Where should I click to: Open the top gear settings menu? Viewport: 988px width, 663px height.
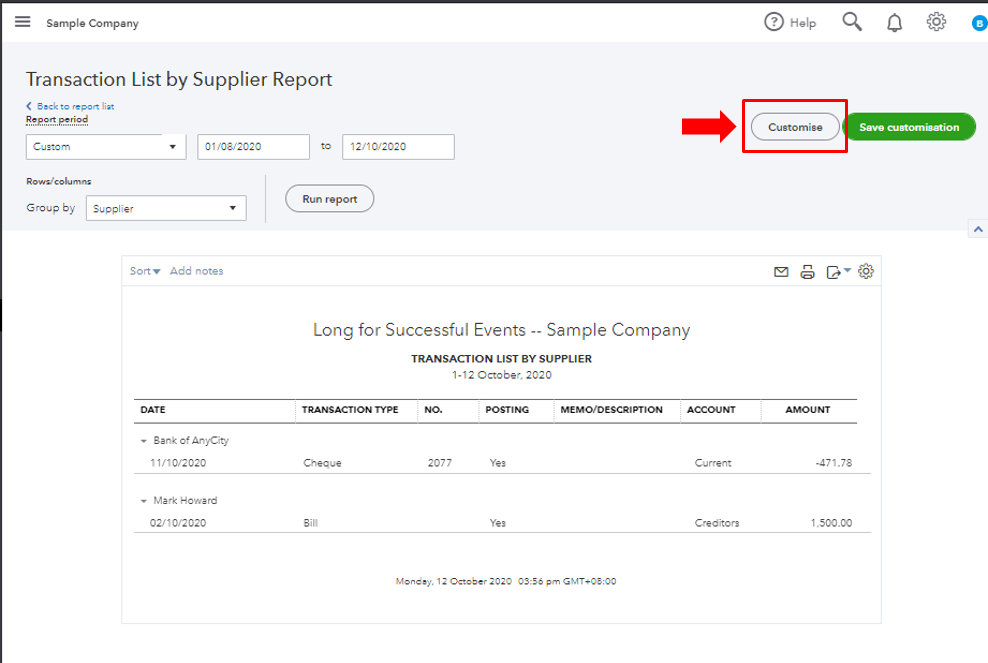[x=936, y=22]
